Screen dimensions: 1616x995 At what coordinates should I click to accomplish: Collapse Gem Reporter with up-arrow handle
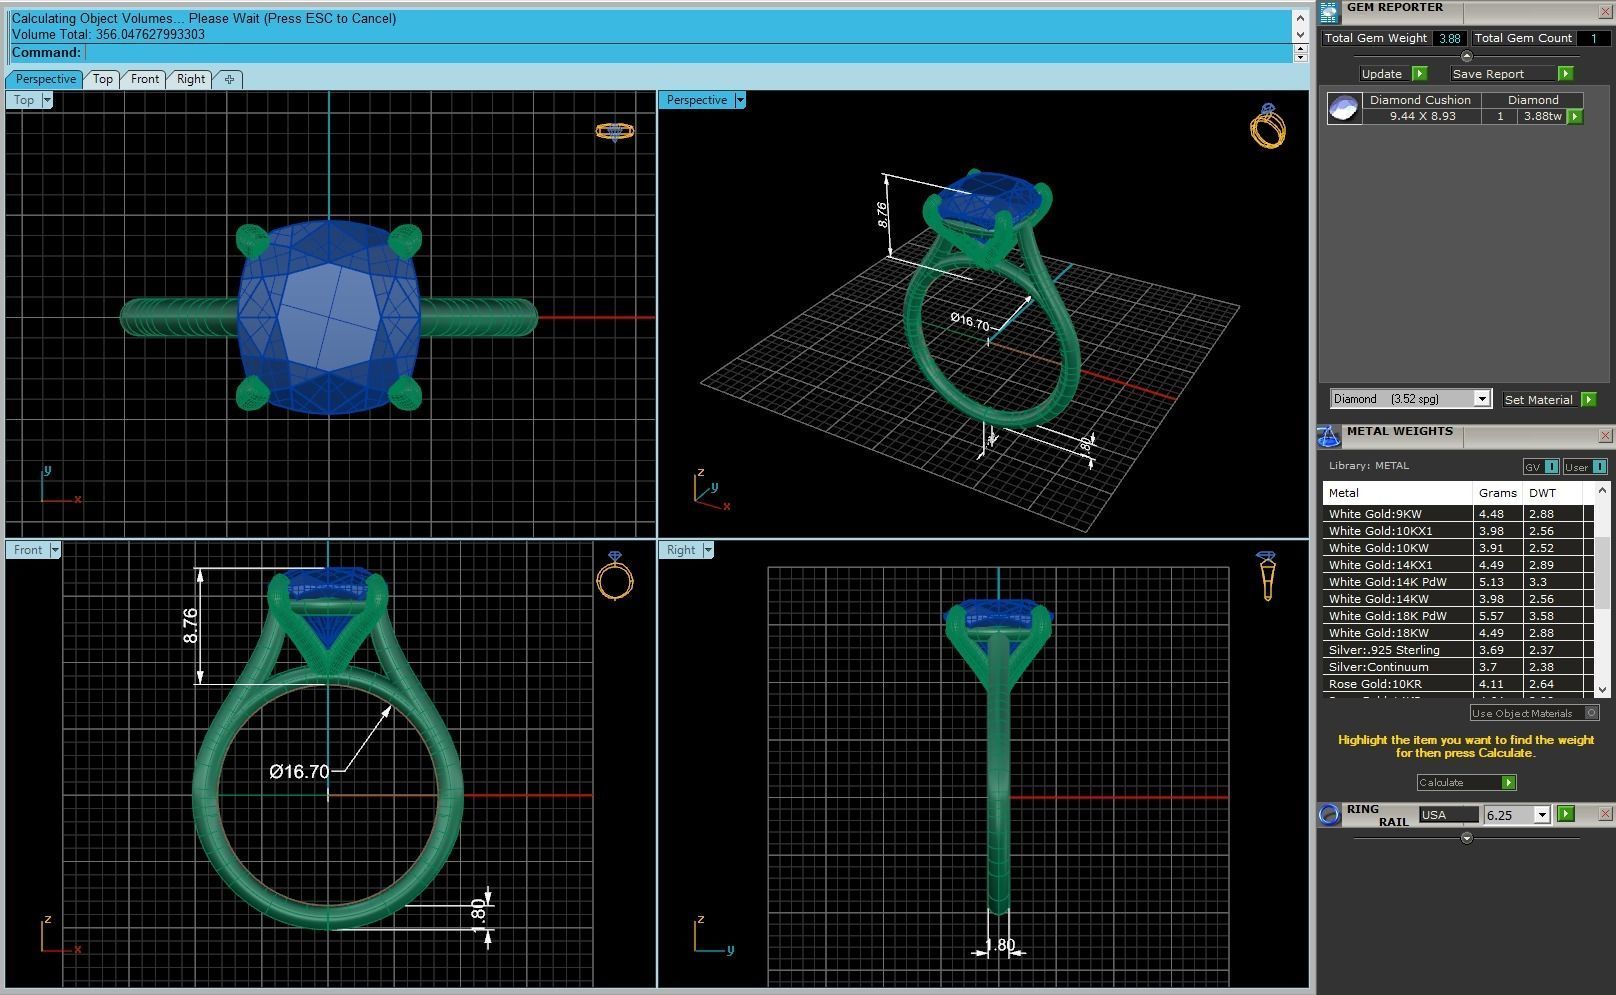[x=1467, y=56]
